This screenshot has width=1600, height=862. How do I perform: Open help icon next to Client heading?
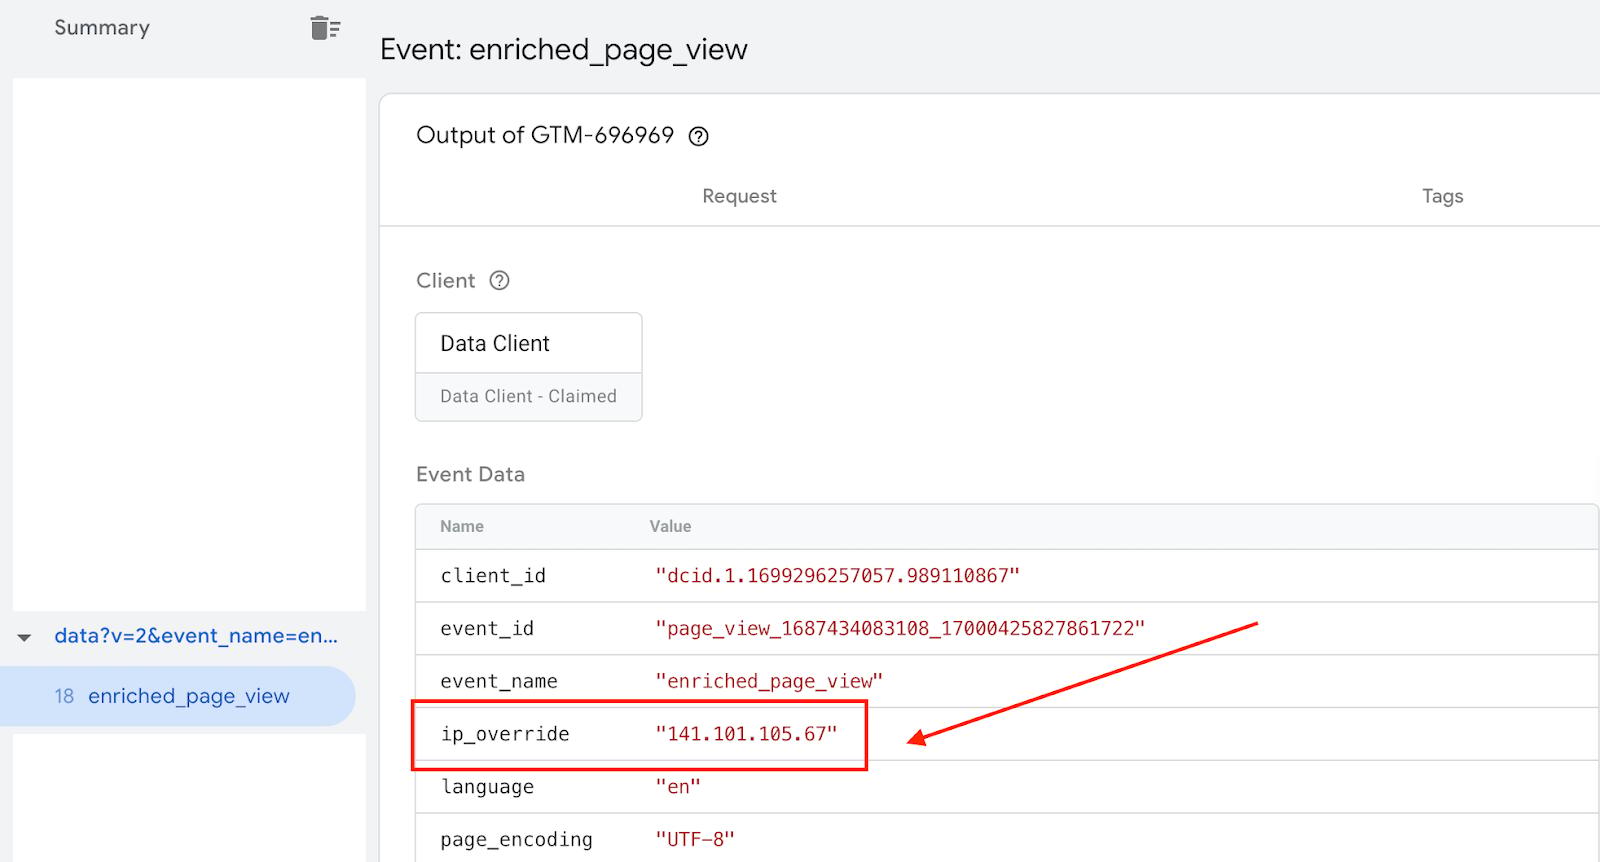coord(499,281)
